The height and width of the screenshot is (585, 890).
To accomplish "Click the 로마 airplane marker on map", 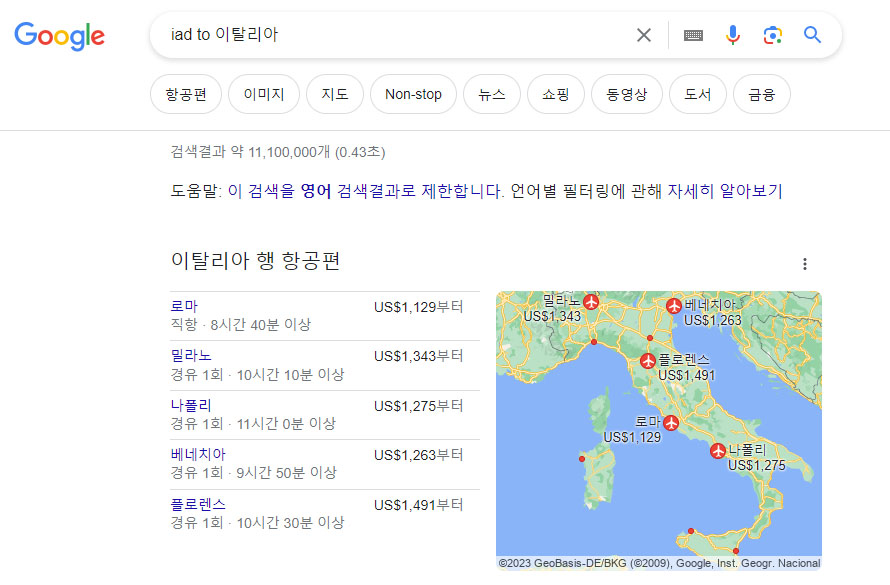I will click(x=671, y=423).
